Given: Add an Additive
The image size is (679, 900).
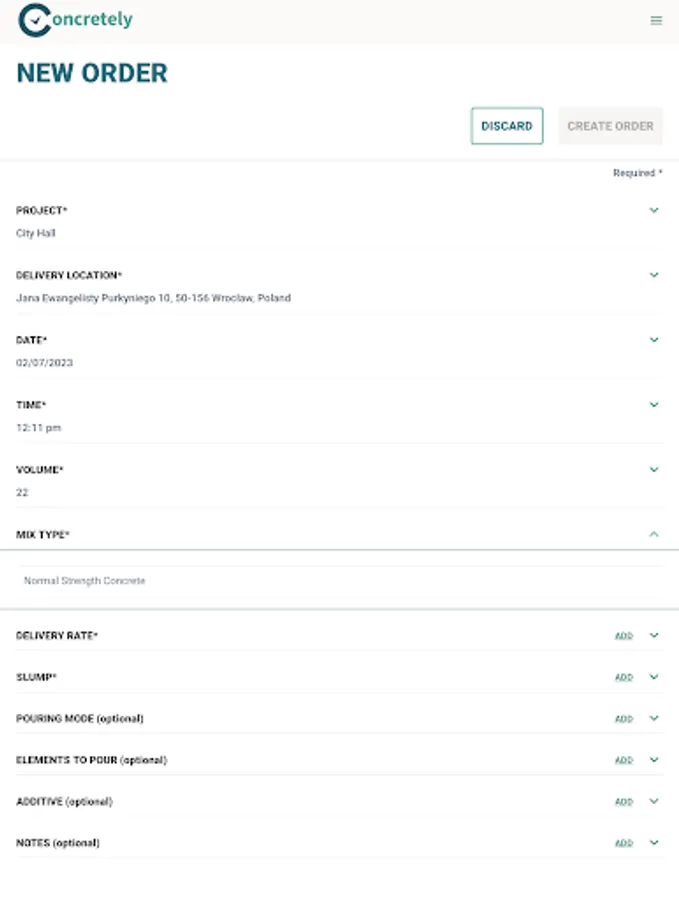Looking at the screenshot, I should [x=624, y=802].
